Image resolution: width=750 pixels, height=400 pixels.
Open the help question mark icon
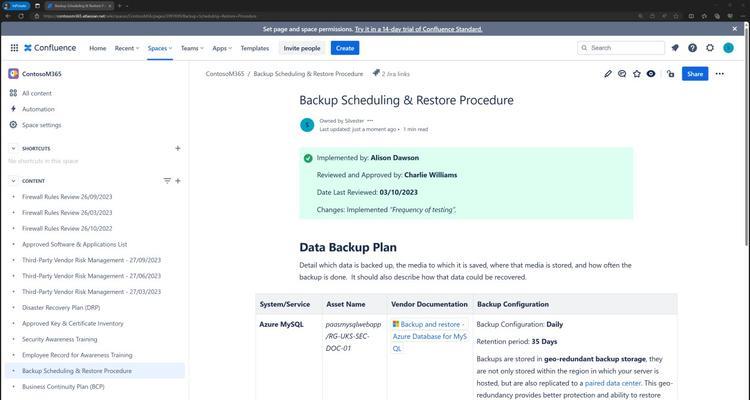pyautogui.click(x=692, y=48)
